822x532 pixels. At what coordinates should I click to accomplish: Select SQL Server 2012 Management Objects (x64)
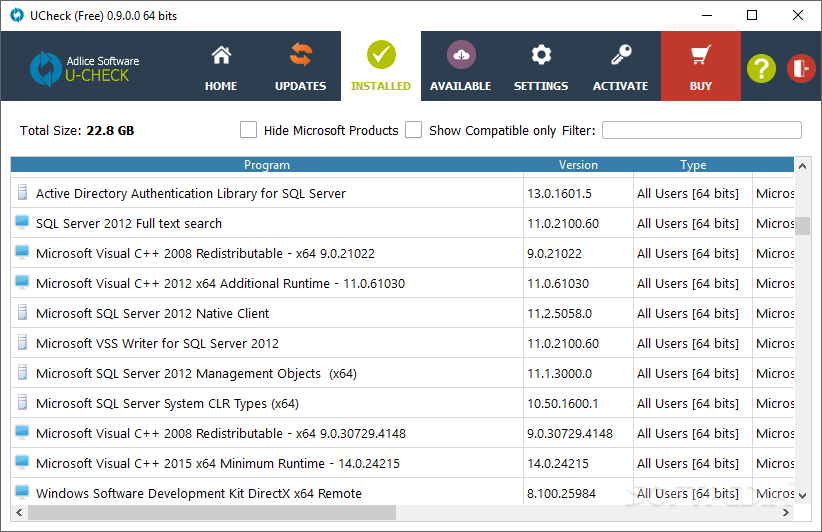tap(196, 374)
